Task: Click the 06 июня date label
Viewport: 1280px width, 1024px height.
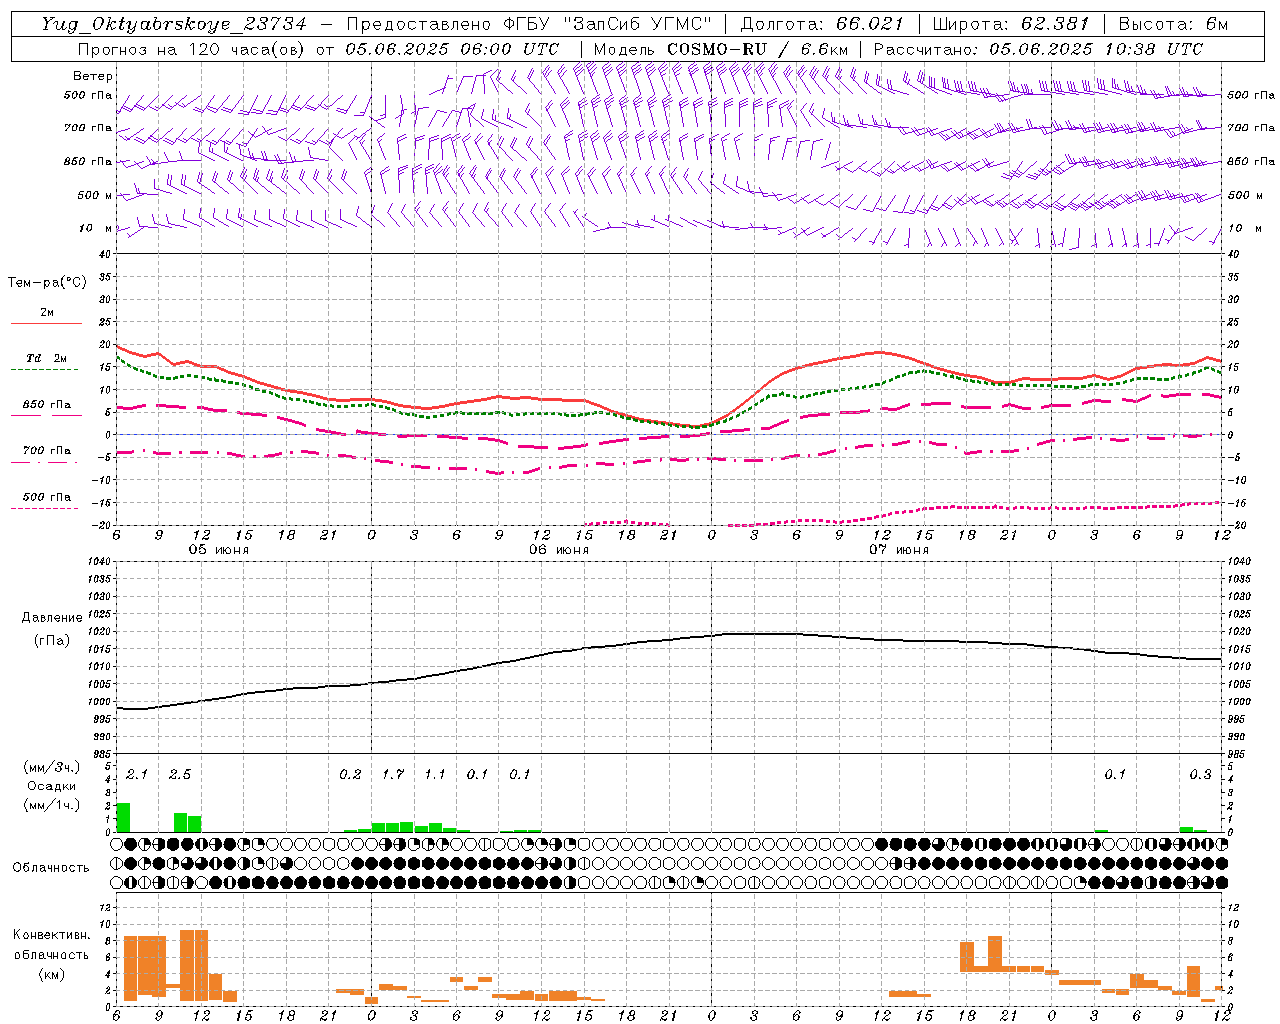Action: coord(559,550)
